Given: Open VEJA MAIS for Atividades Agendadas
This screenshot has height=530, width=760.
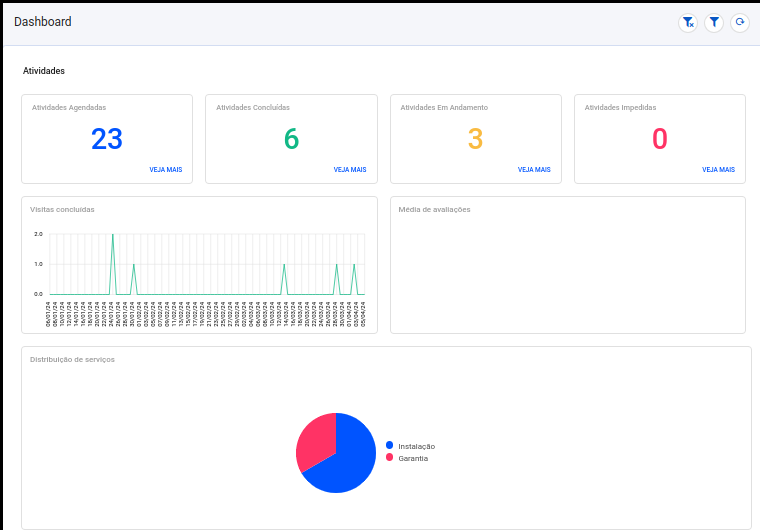Looking at the screenshot, I should (x=166, y=170).
